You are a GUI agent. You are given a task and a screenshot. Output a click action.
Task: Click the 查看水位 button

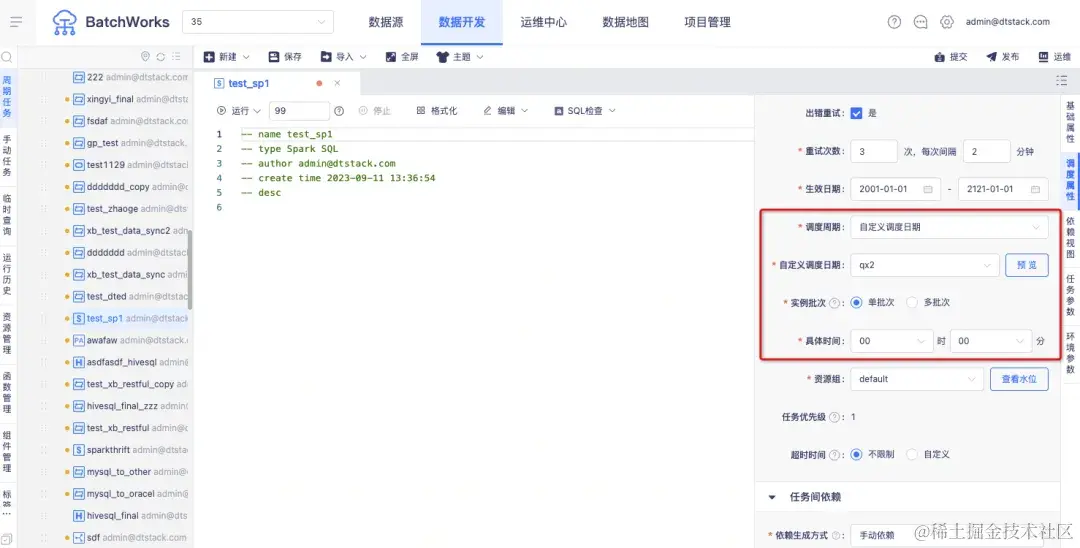pyautogui.click(x=1019, y=379)
